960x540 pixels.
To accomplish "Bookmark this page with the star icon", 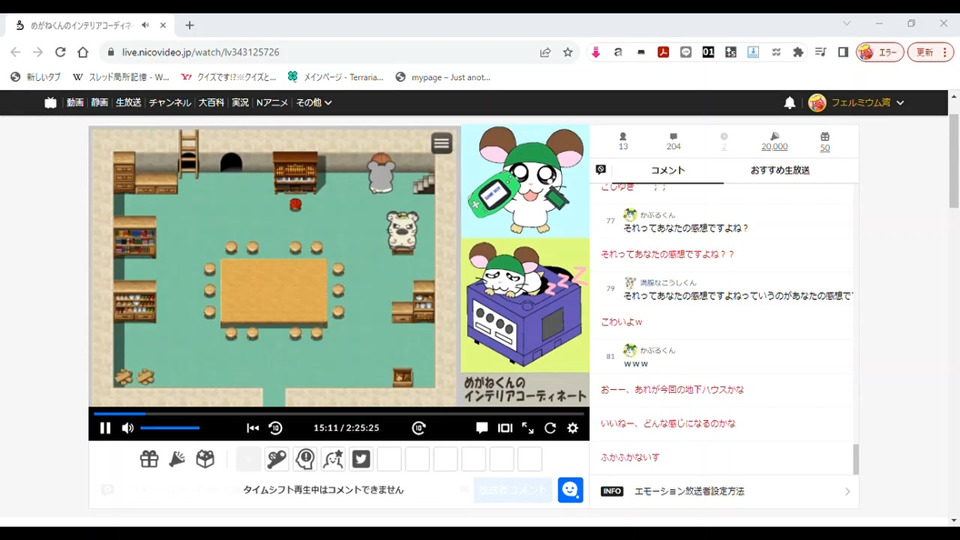I will pos(568,53).
